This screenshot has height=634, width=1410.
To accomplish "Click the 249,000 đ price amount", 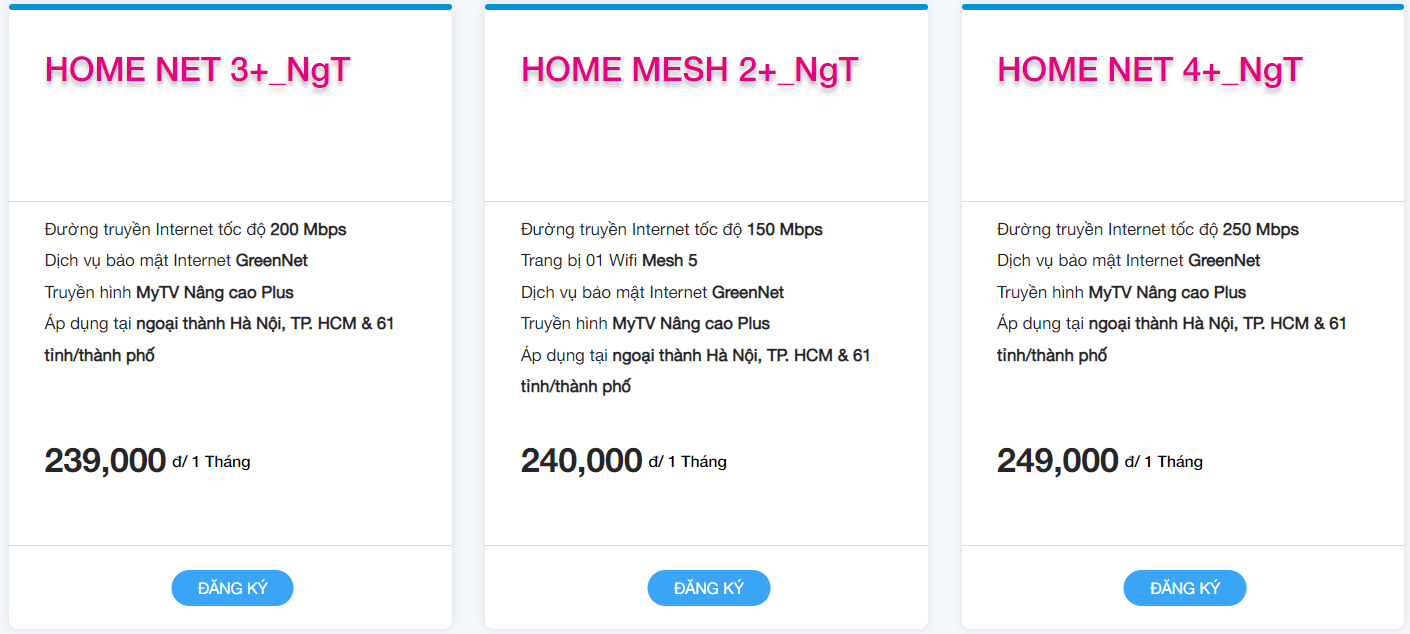I will pos(1057,461).
